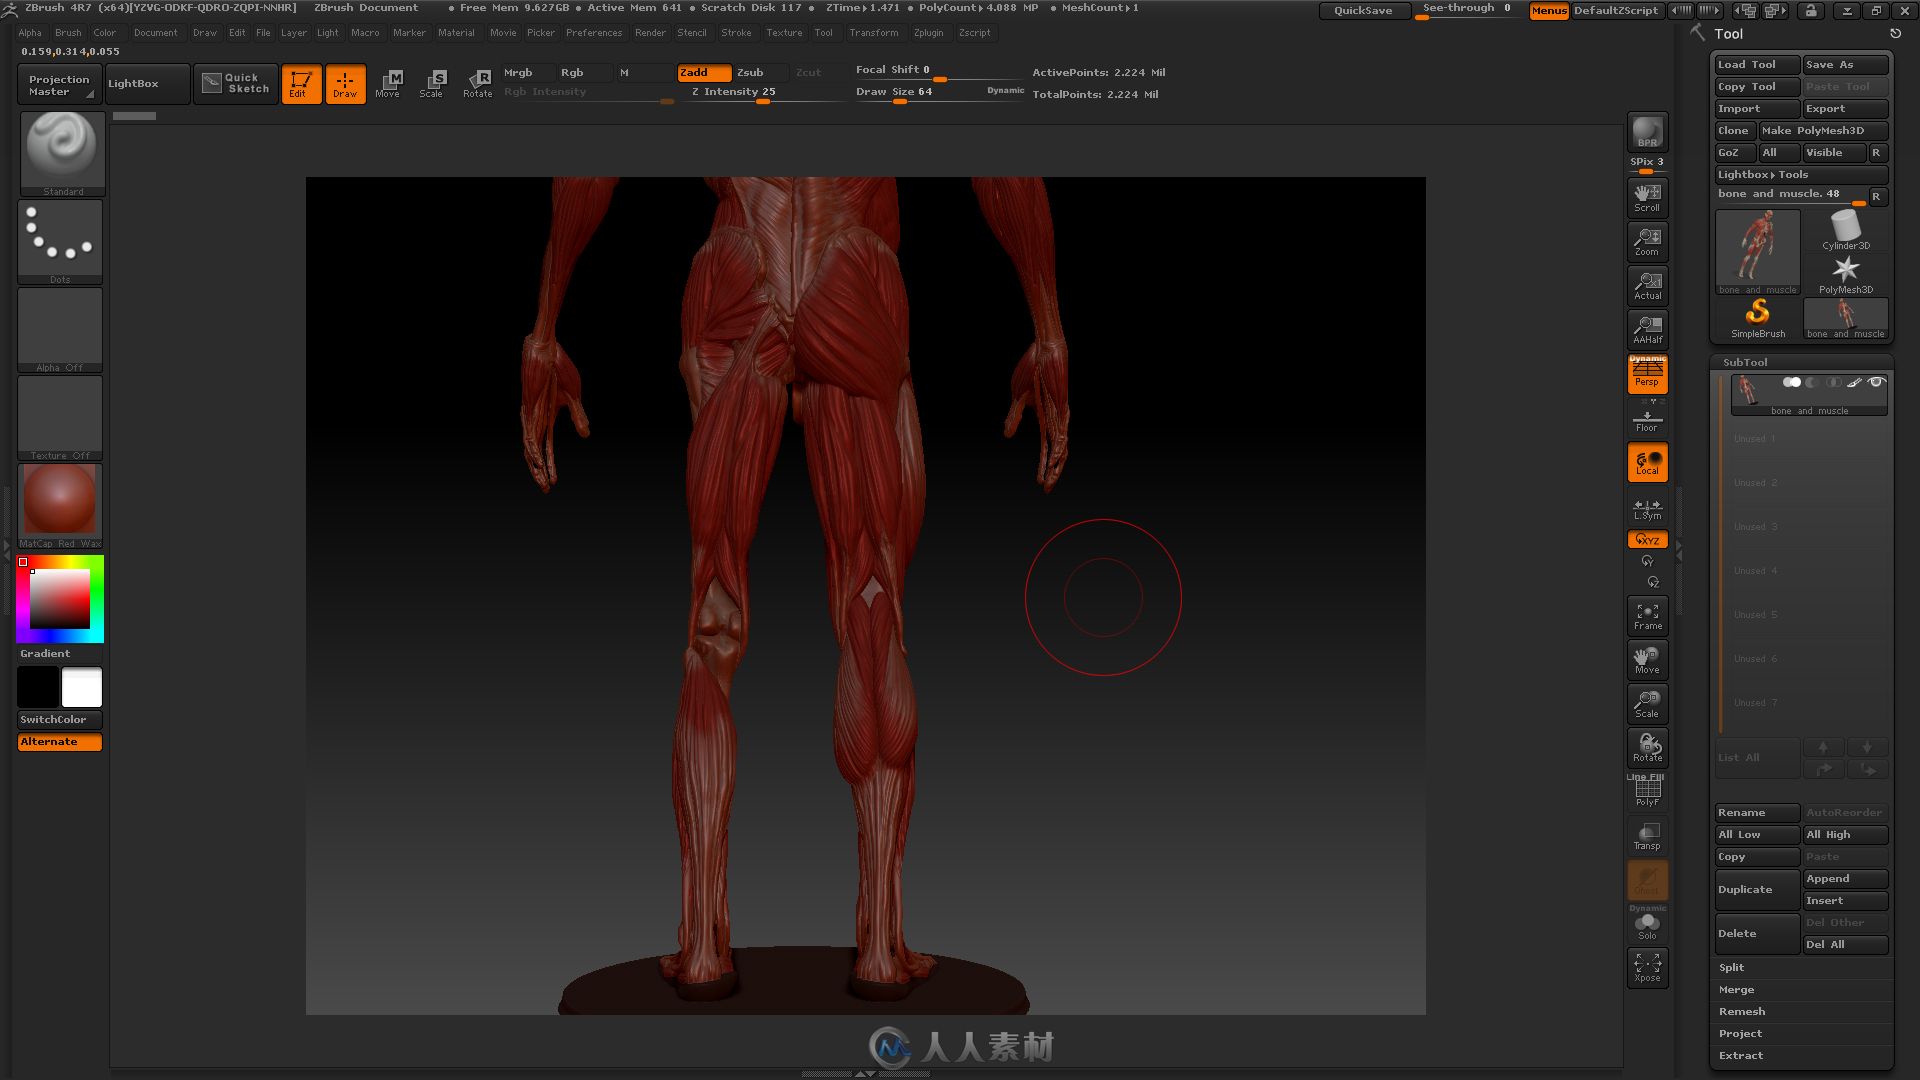Enable Dynamic draw size mode
This screenshot has height=1080, width=1920.
click(x=1006, y=90)
